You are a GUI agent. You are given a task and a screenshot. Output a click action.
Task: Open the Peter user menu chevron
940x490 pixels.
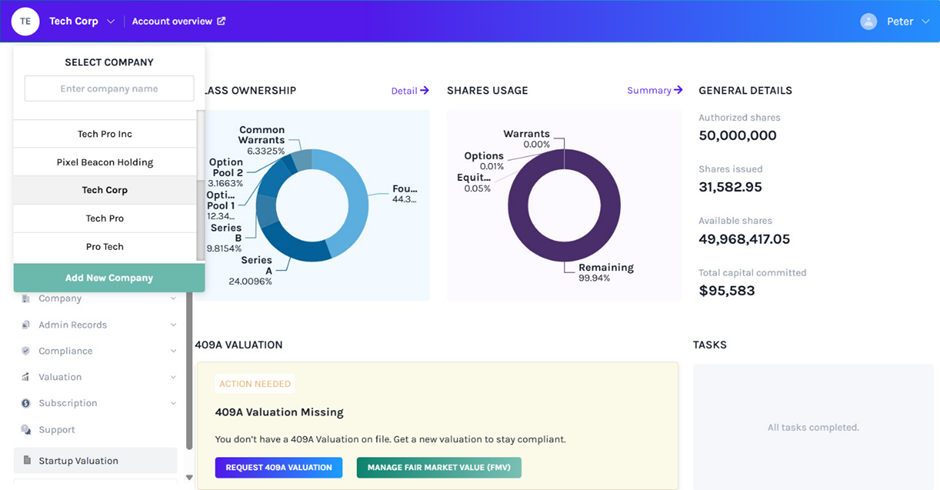coord(924,22)
